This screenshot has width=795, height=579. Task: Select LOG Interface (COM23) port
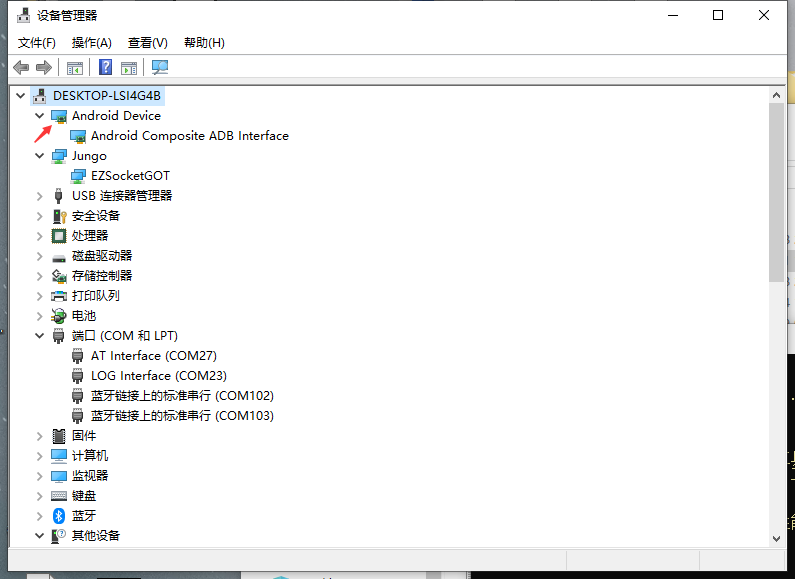158,376
